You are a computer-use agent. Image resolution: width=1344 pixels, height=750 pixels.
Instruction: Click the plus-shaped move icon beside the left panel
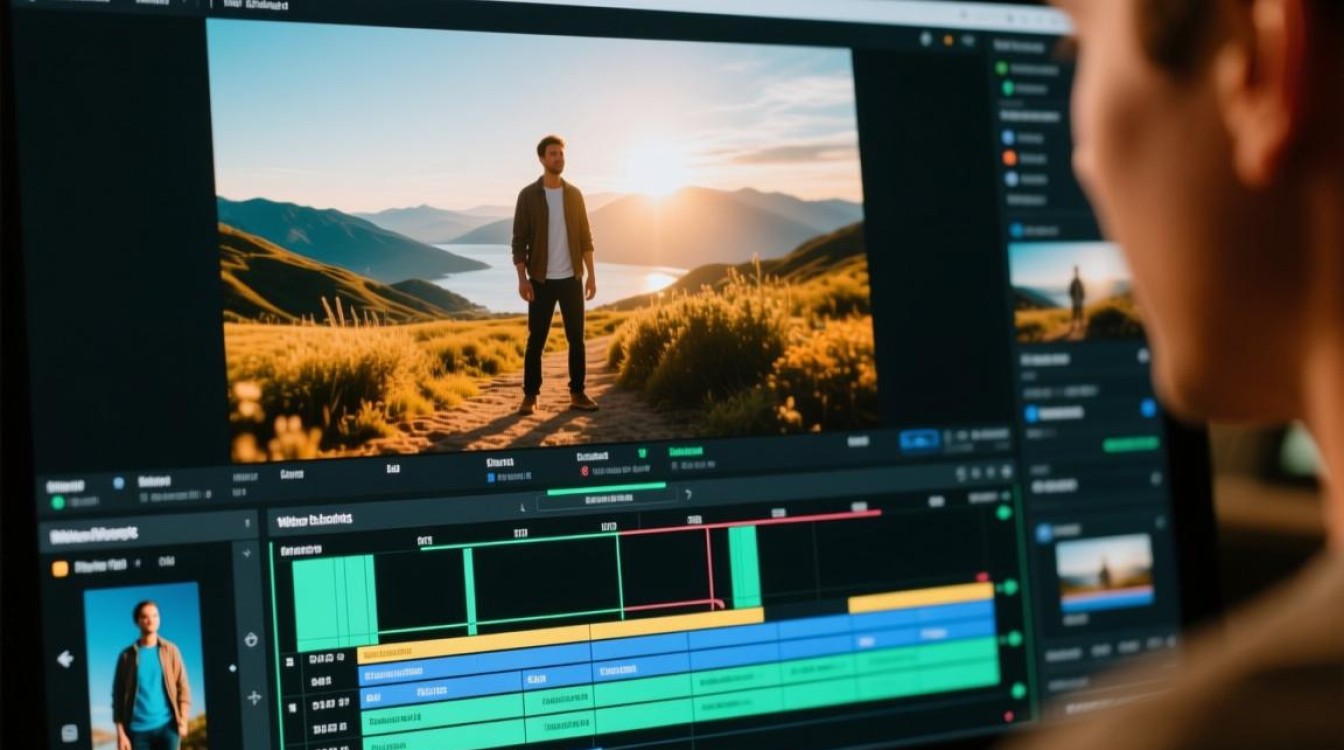coord(252,697)
